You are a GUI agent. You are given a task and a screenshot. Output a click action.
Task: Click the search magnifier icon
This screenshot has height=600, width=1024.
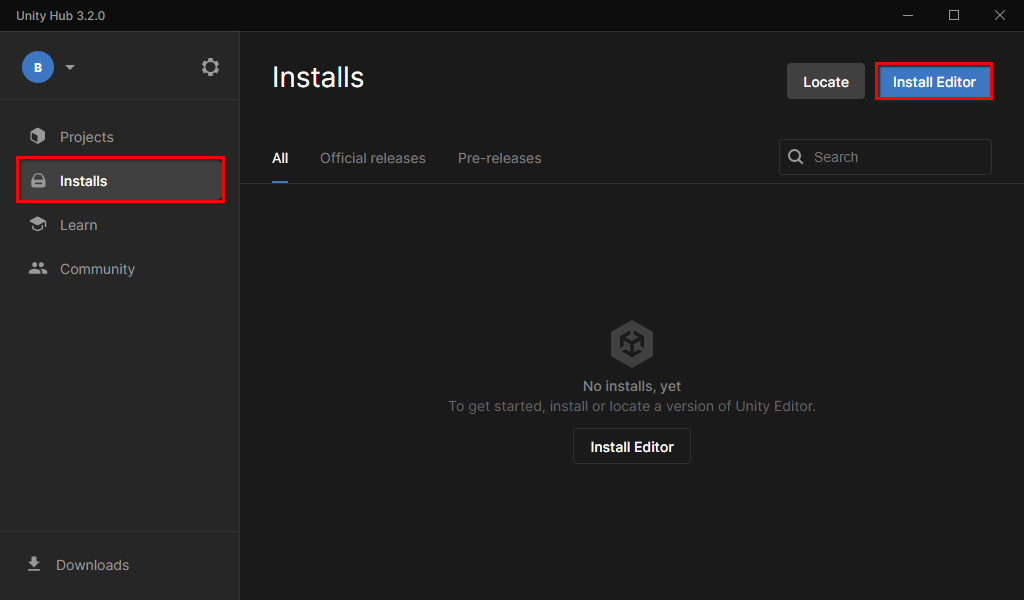point(795,157)
